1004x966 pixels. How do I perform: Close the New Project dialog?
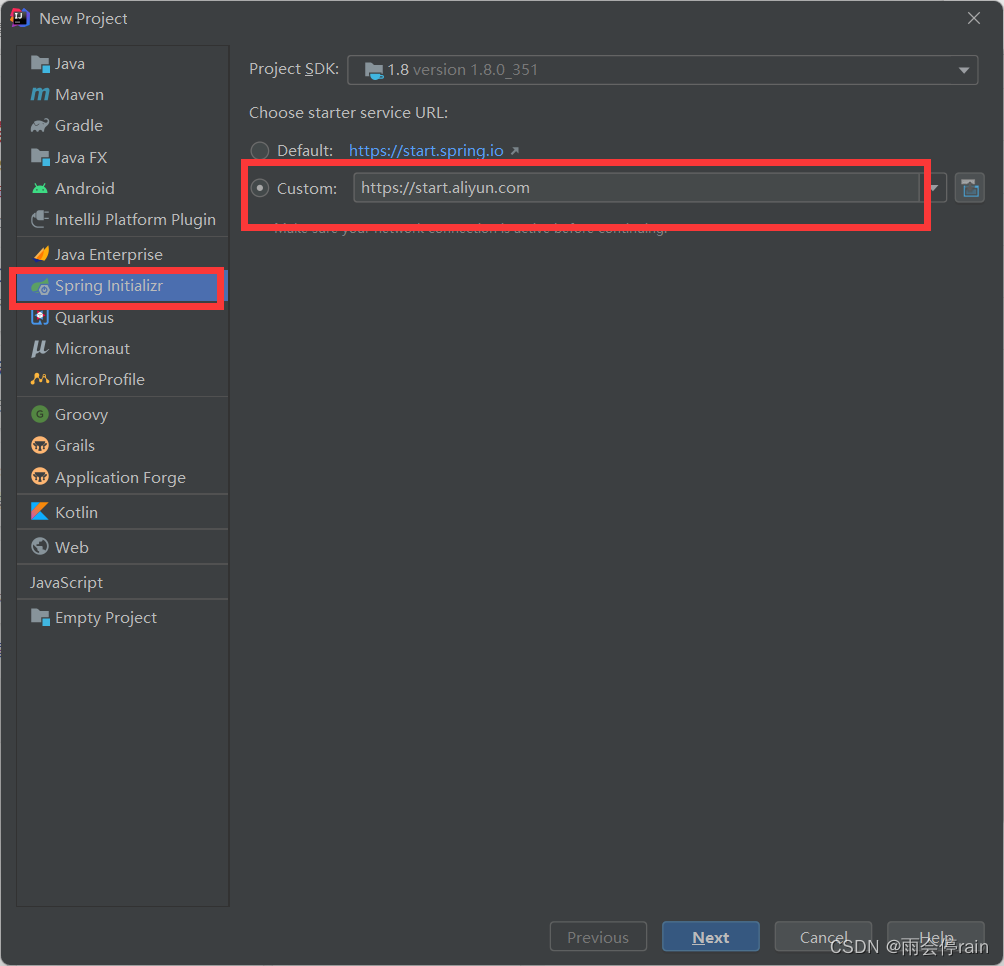pyautogui.click(x=974, y=18)
